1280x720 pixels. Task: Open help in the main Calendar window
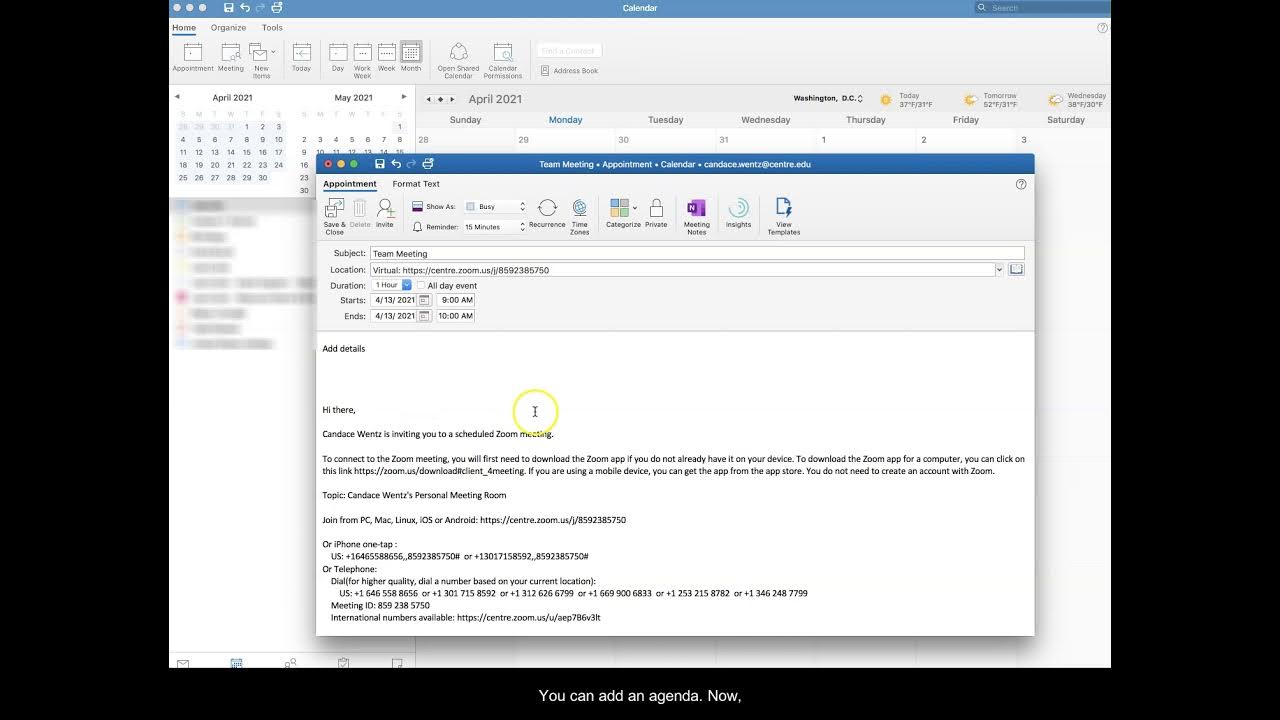(1103, 28)
